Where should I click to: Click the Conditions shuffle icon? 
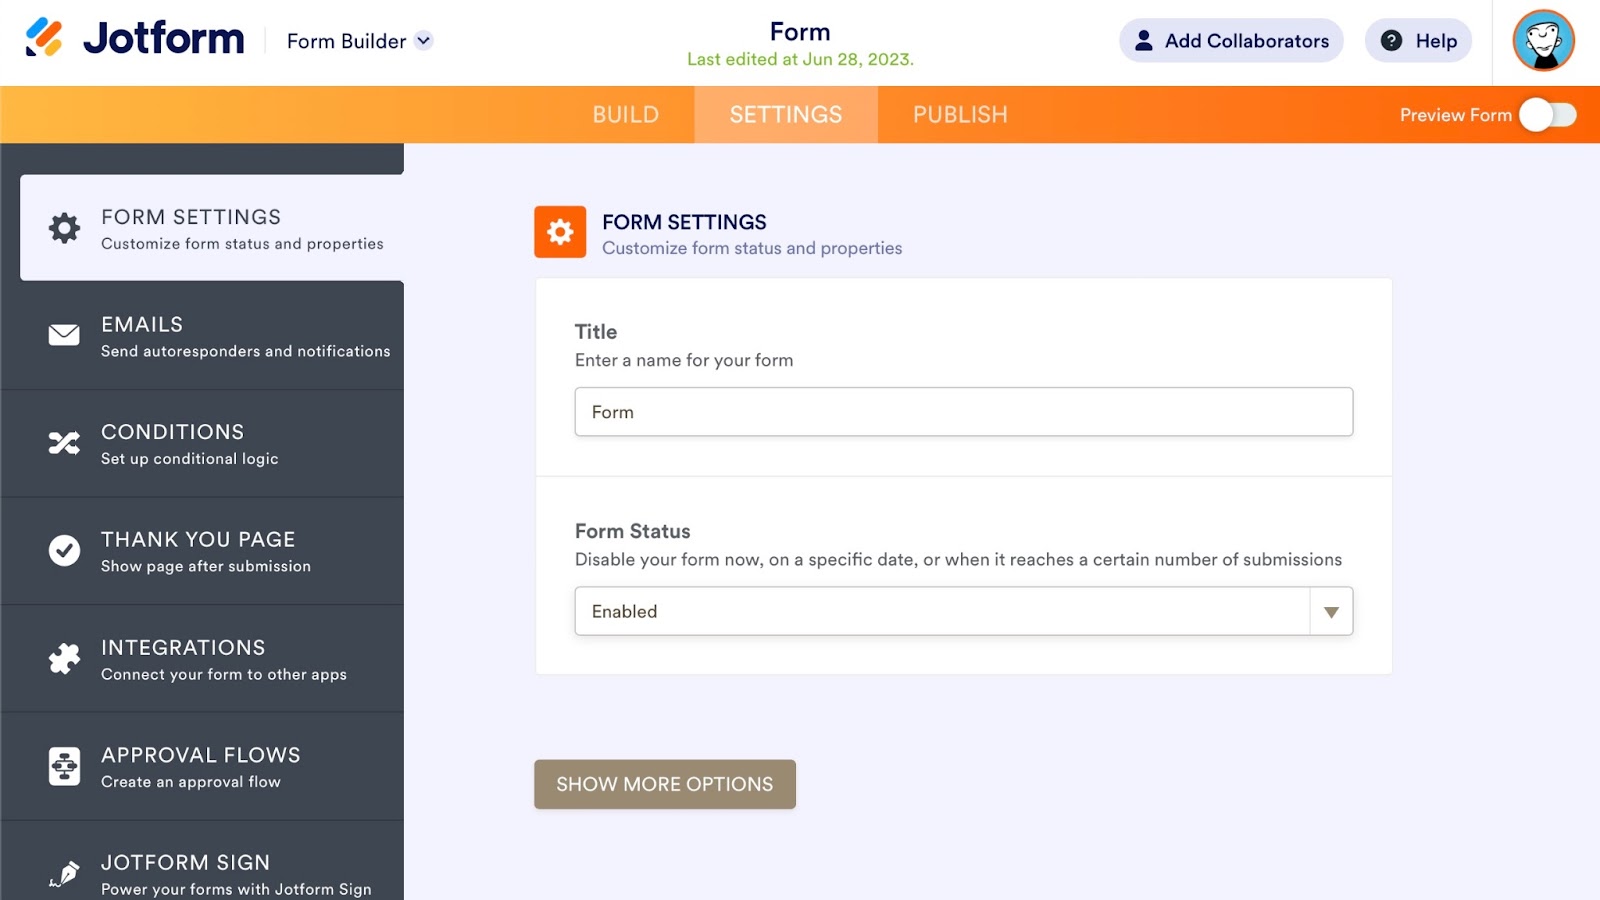click(x=65, y=443)
